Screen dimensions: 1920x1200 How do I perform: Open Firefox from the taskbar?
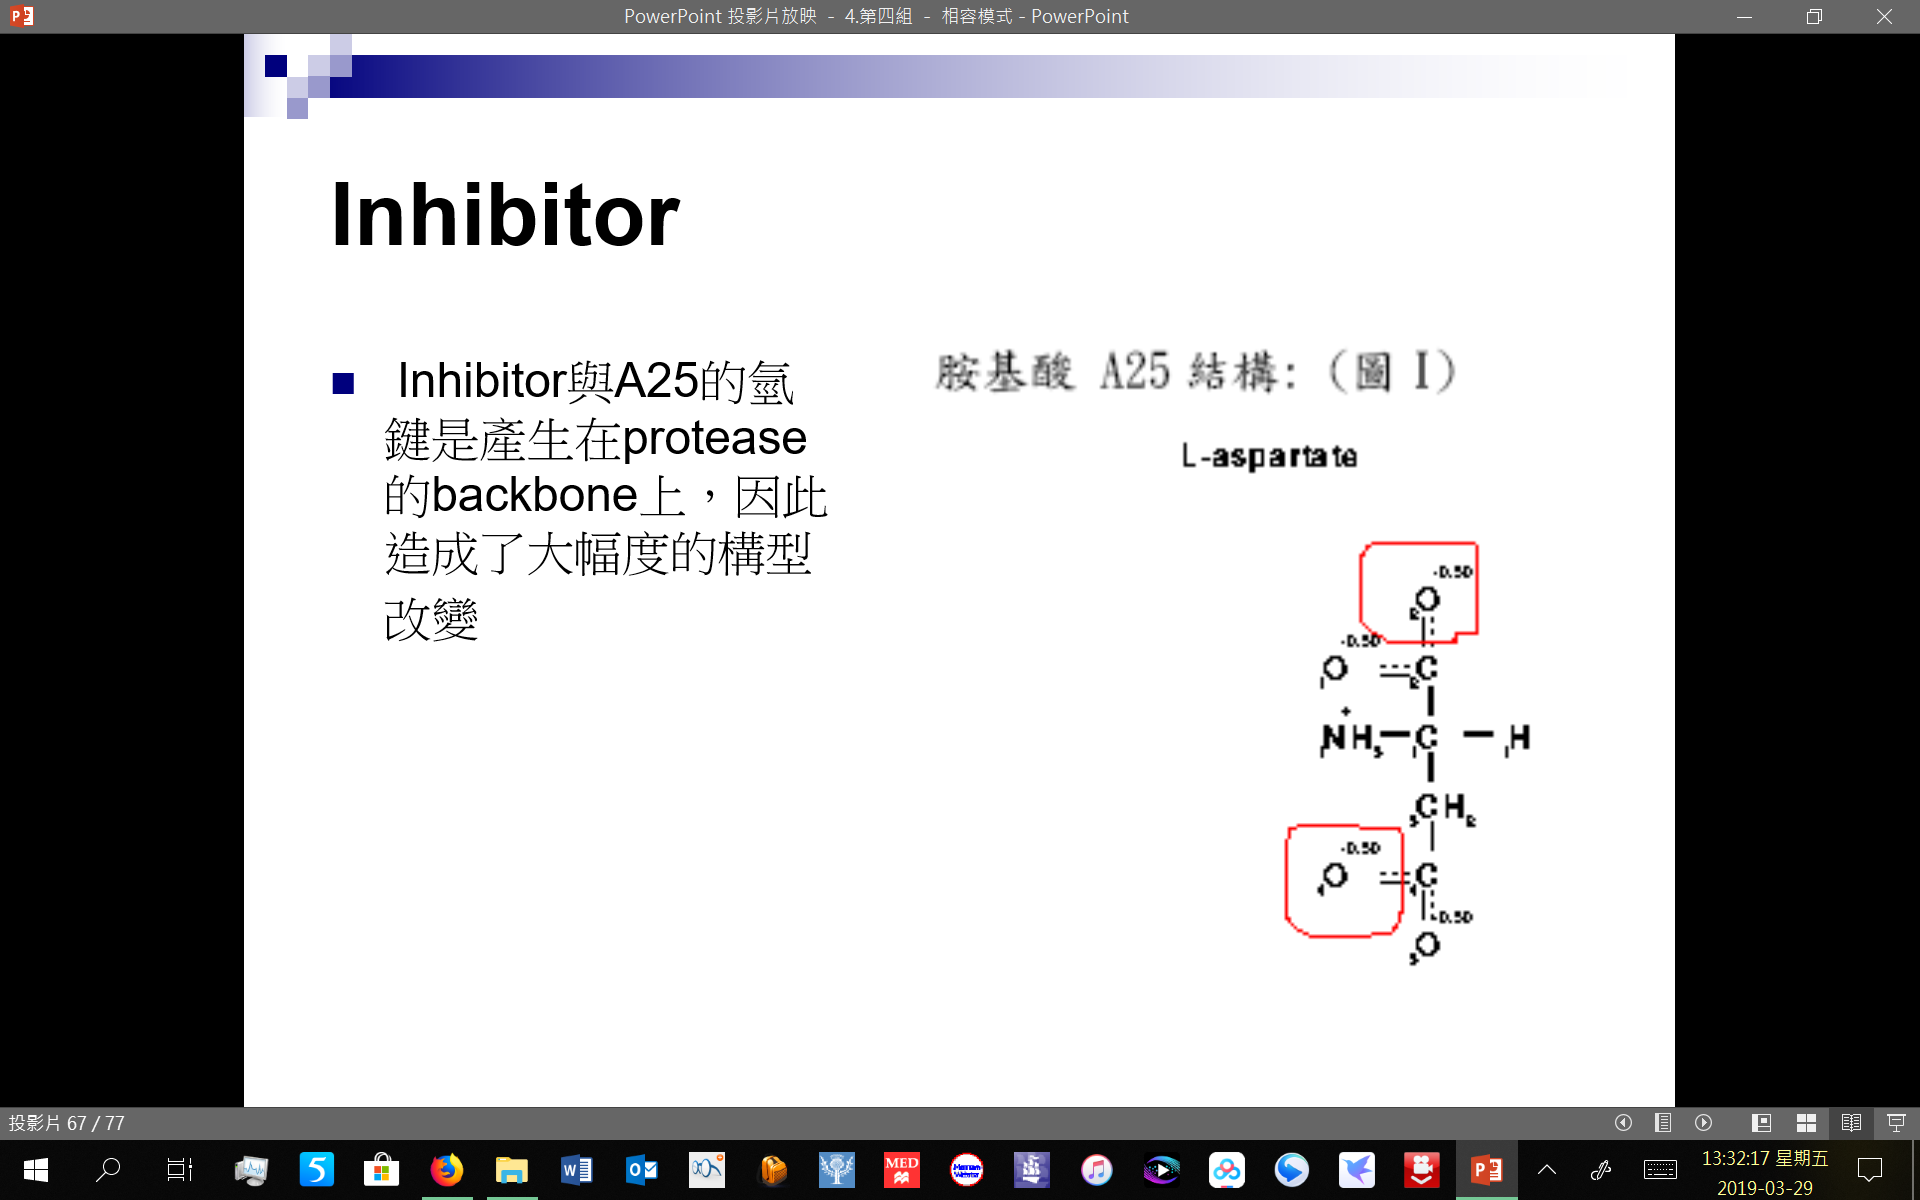(x=447, y=1169)
